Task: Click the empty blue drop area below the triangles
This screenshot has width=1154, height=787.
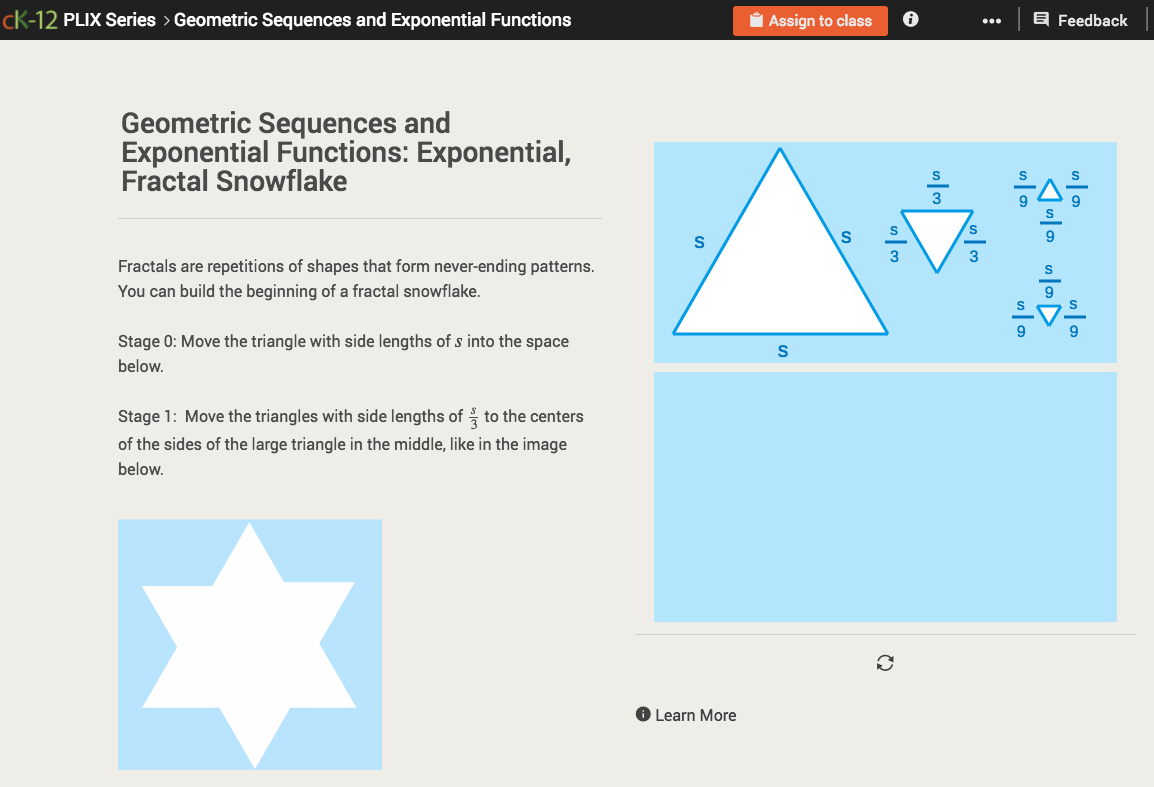Action: (884, 496)
